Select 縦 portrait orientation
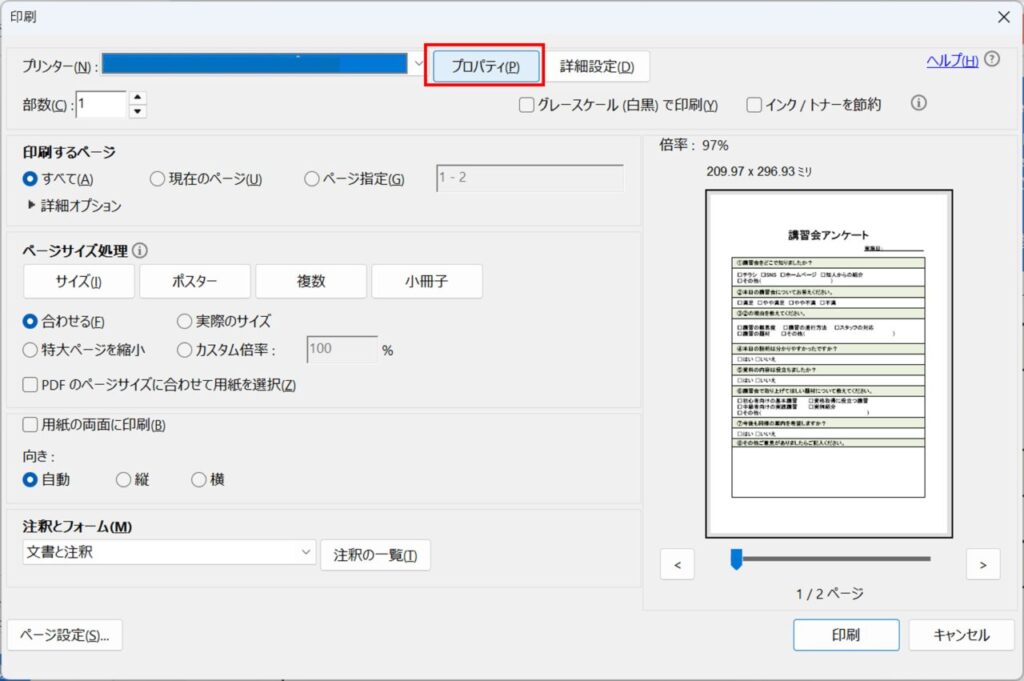Viewport: 1024px width, 681px height. [x=123, y=479]
